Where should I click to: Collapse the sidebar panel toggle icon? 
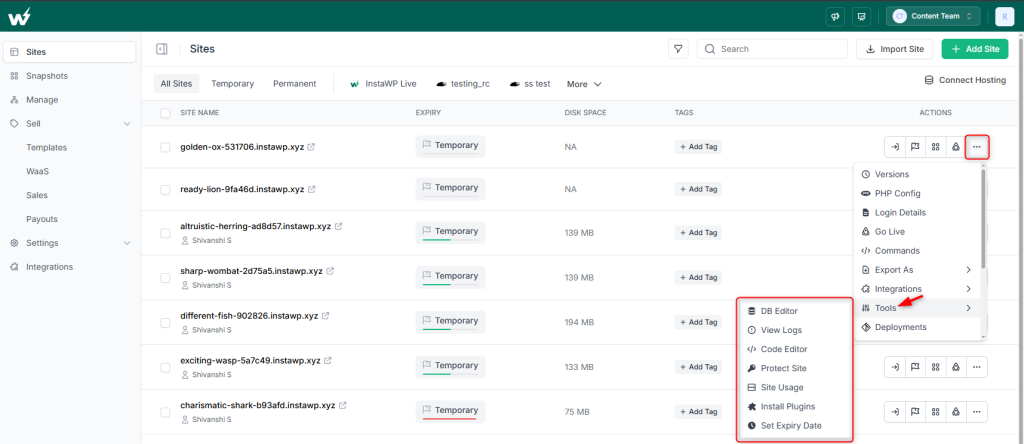click(x=161, y=49)
